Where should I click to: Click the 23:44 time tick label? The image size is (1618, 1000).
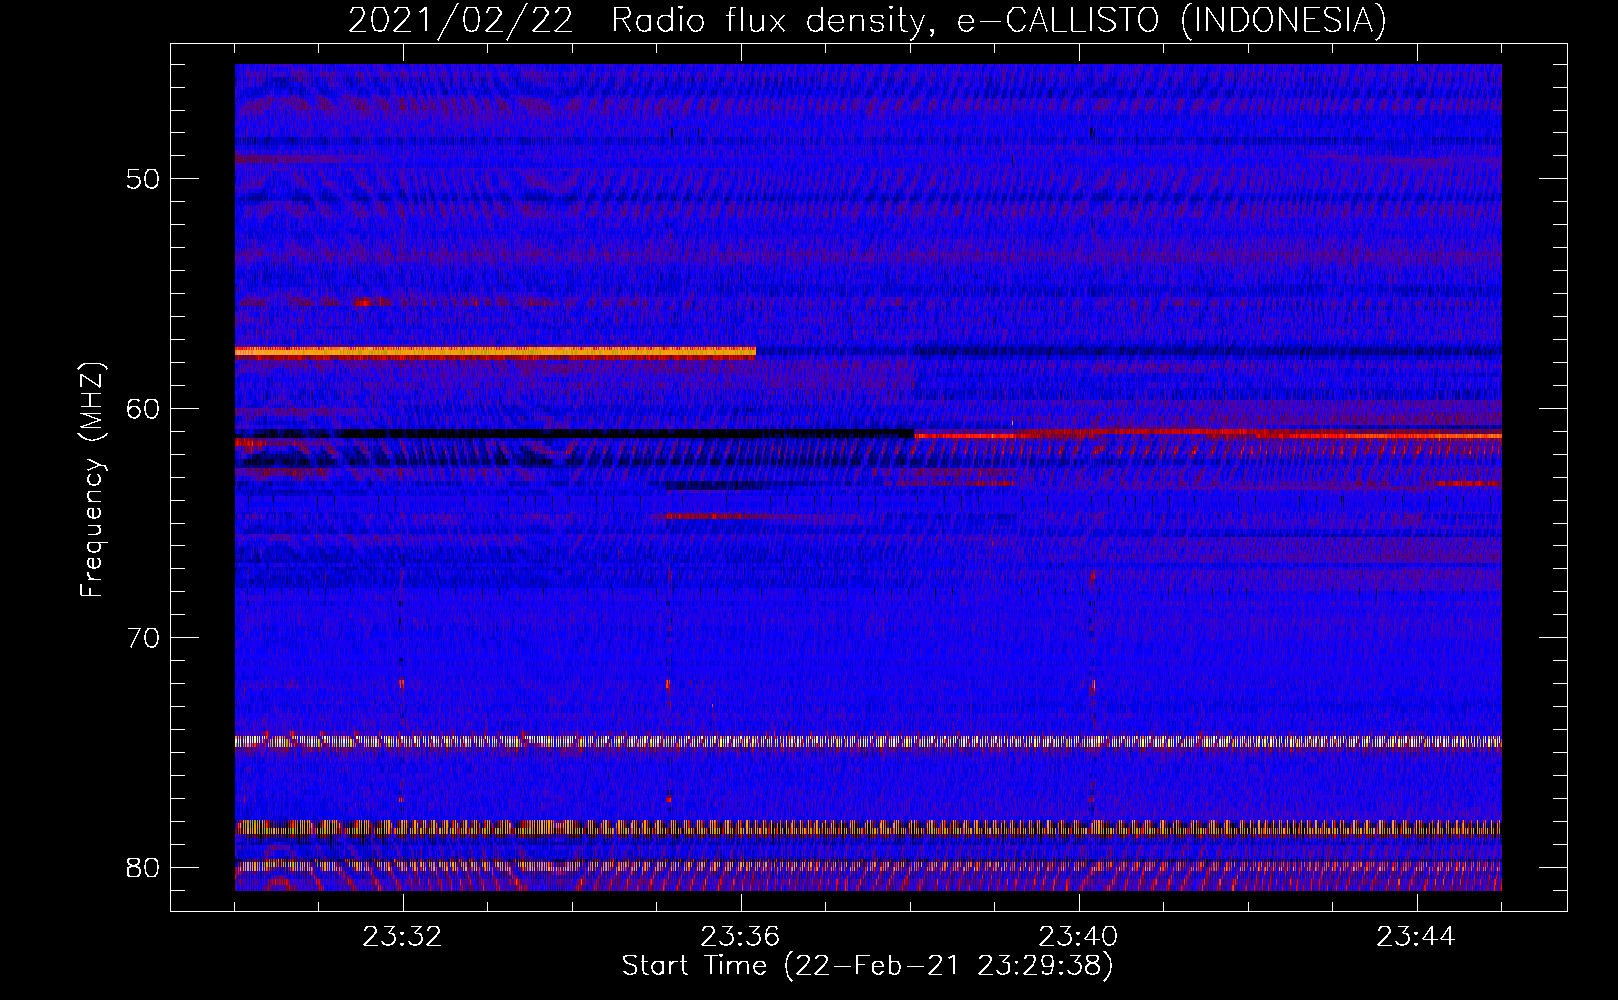1416,937
